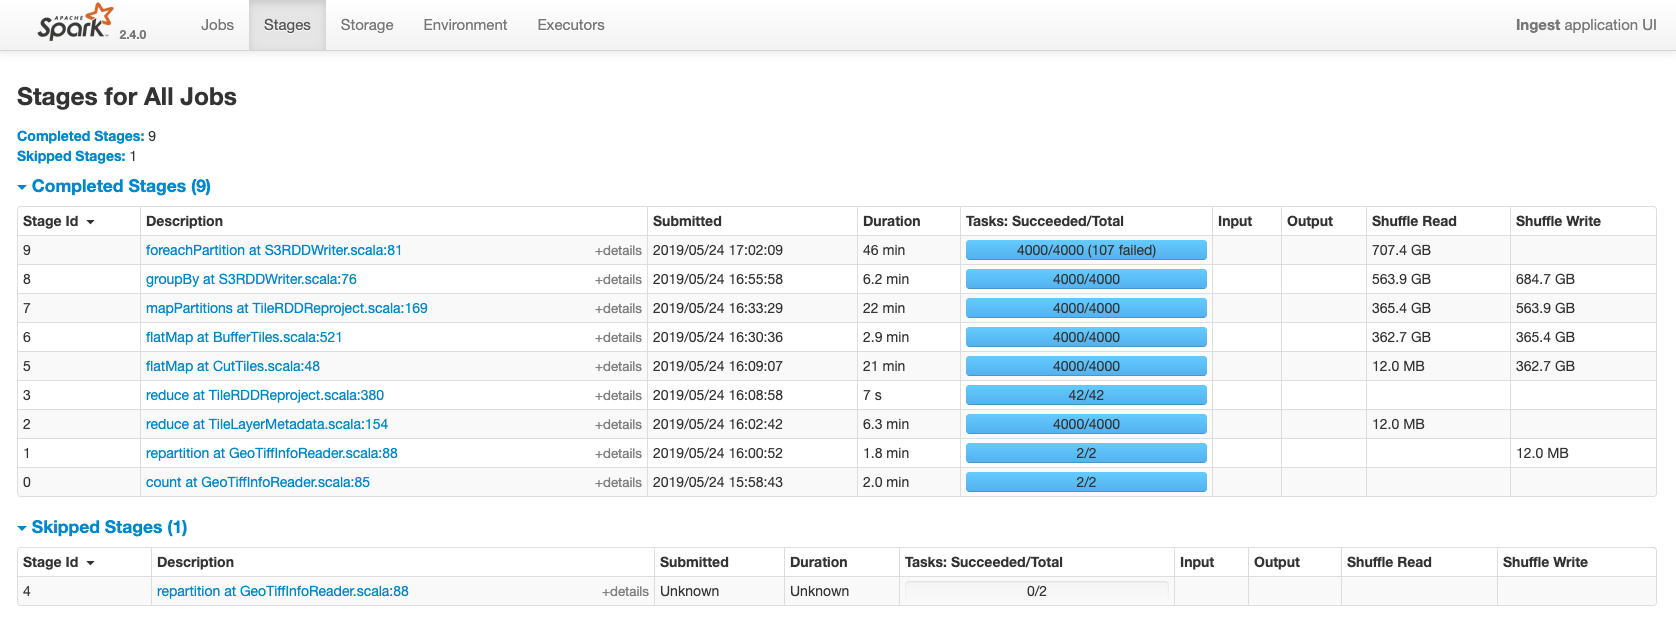Click the Duration column header in completed table
The image size is (1676, 627).
(892, 221)
